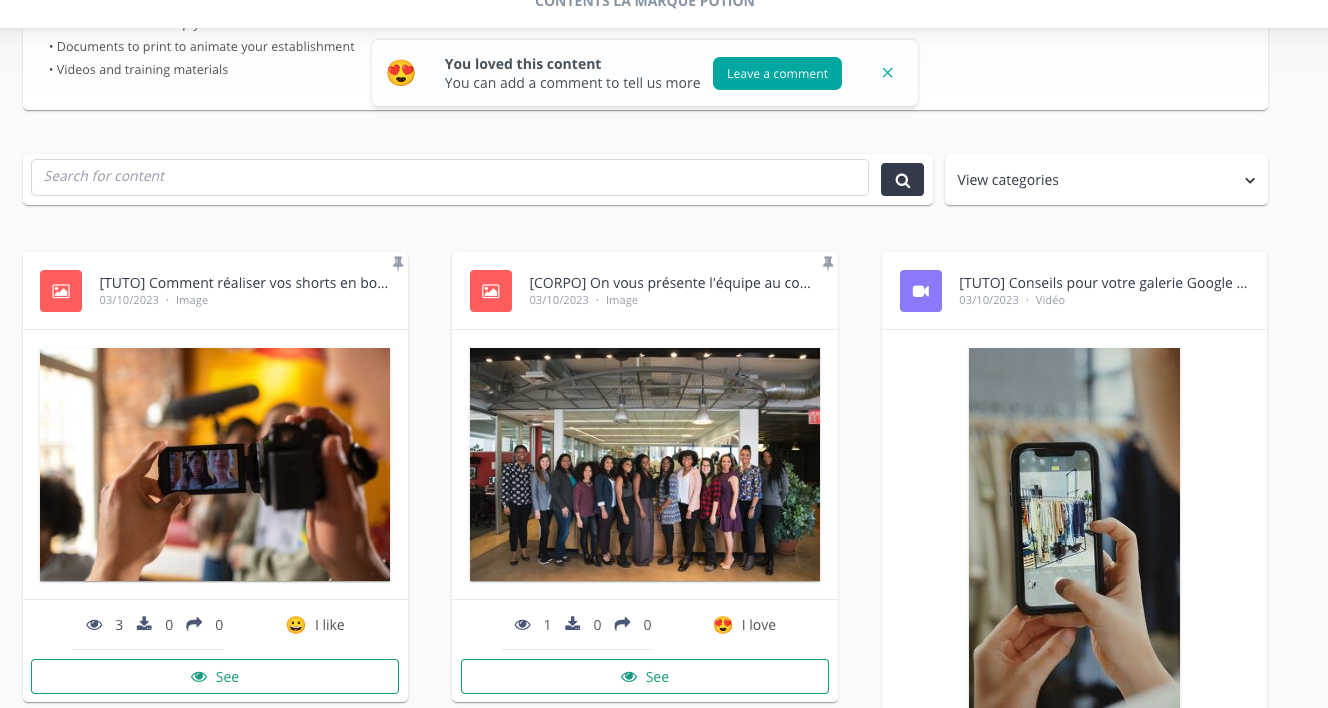Click pin icon on shorts tutorial card
The image size is (1328, 708).
[x=398, y=263]
